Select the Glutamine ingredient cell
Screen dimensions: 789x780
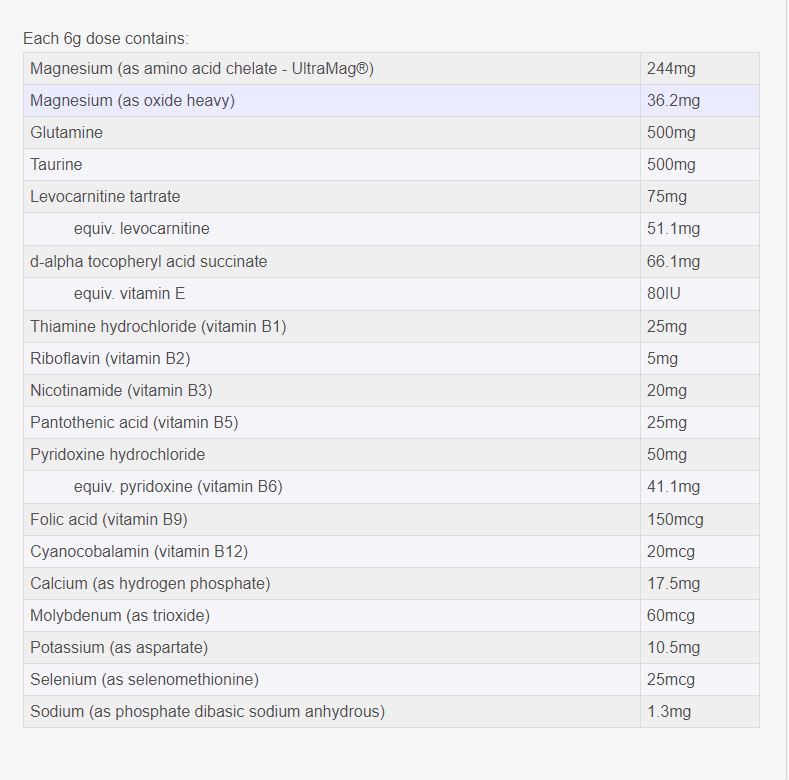(x=66, y=133)
